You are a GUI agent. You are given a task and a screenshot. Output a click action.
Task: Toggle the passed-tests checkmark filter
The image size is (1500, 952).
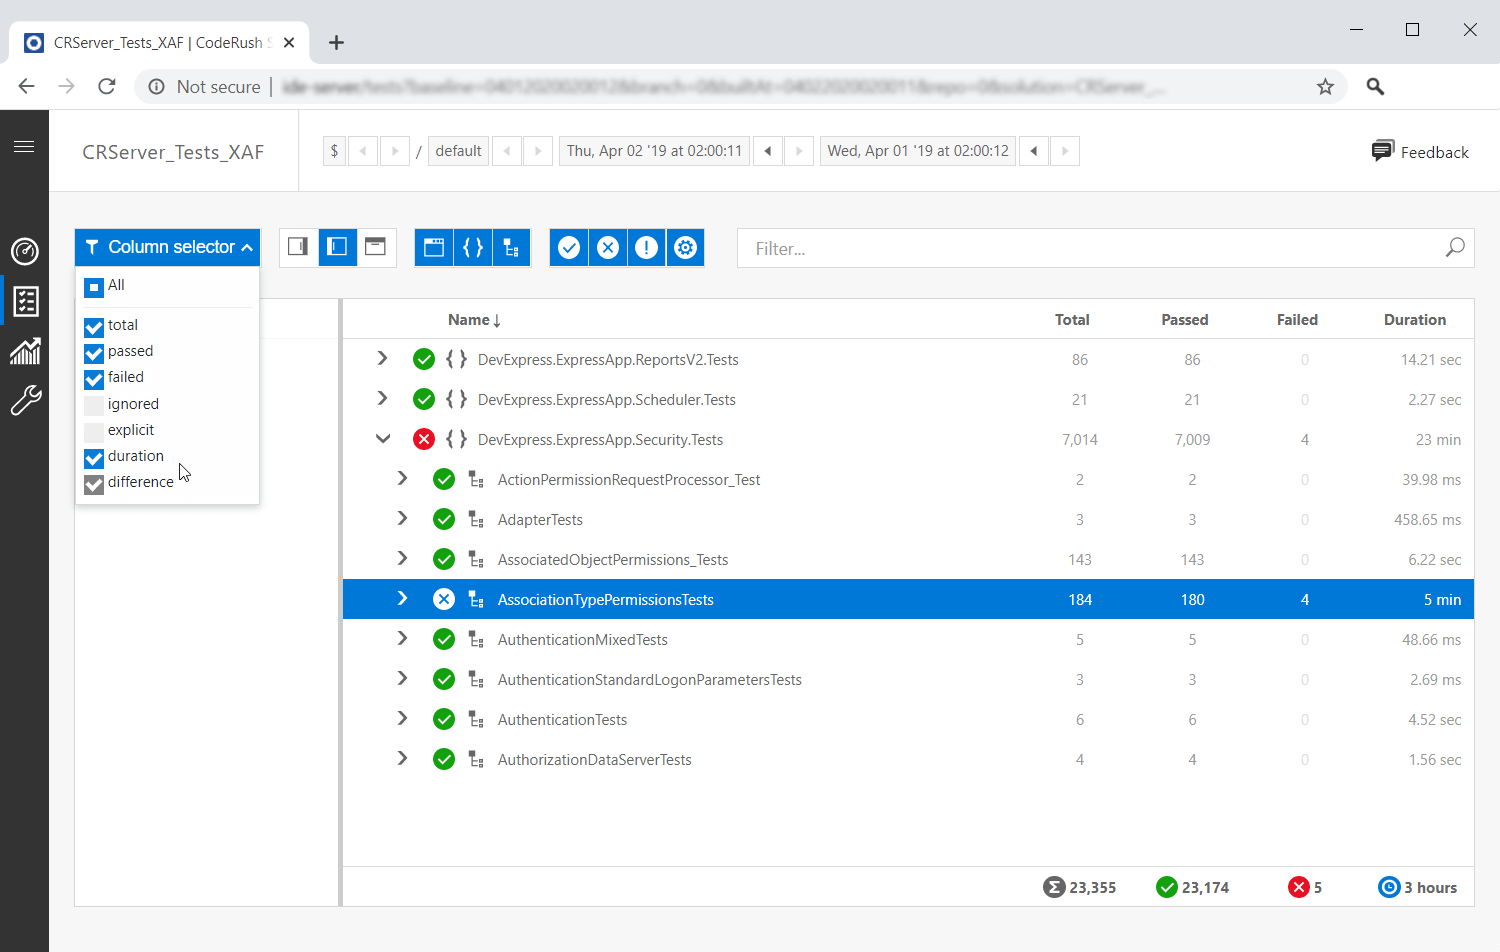click(568, 247)
